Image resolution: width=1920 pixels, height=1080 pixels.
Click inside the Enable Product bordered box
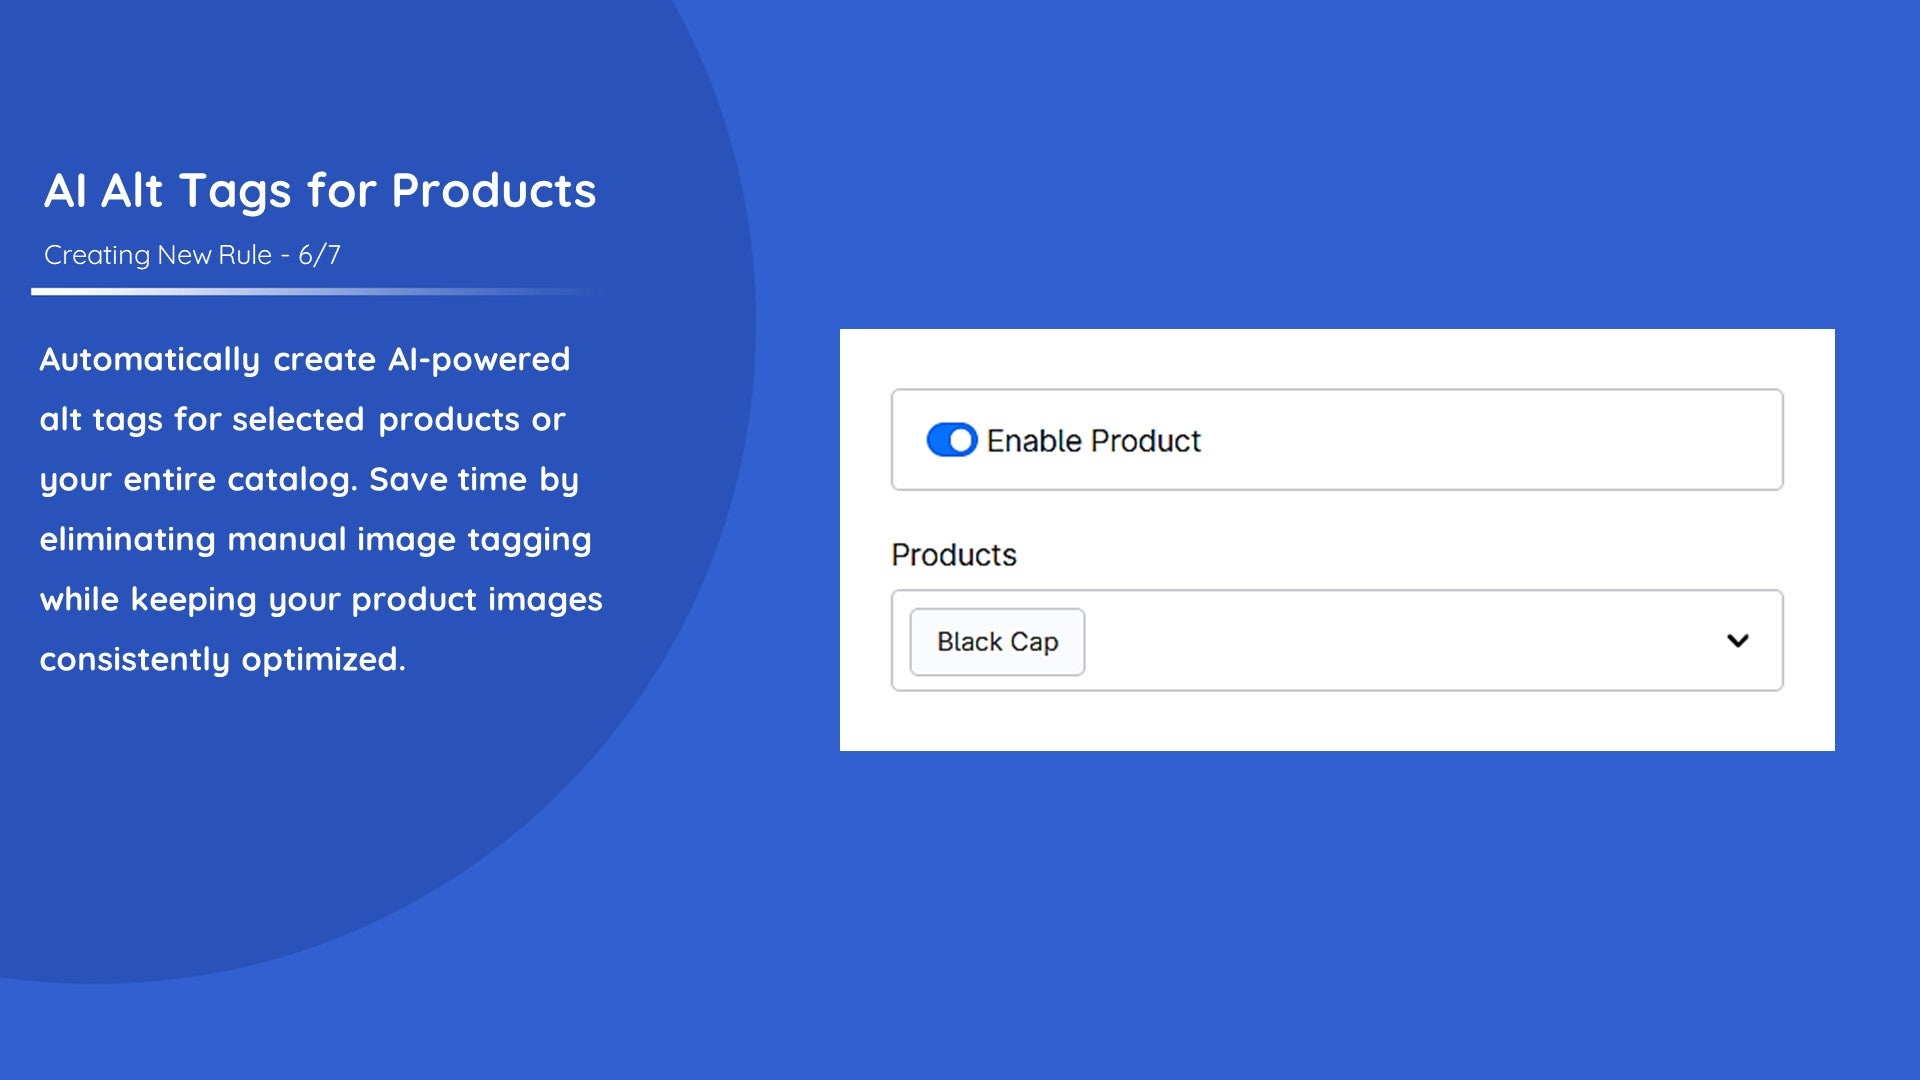[1337, 440]
